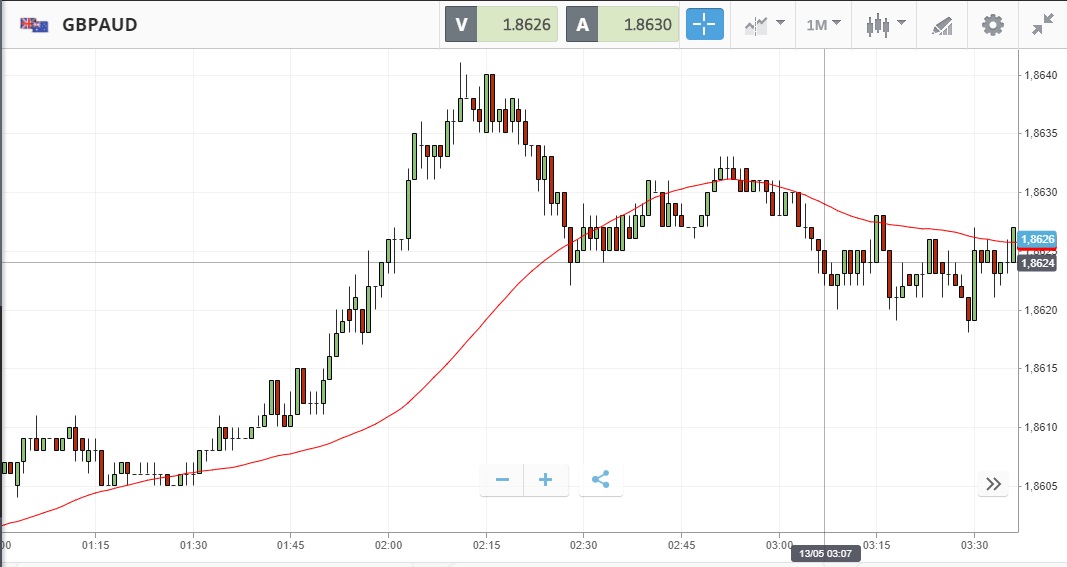Click the GBPAUD instrument name
Image resolution: width=1067 pixels, height=567 pixels.
[x=100, y=25]
